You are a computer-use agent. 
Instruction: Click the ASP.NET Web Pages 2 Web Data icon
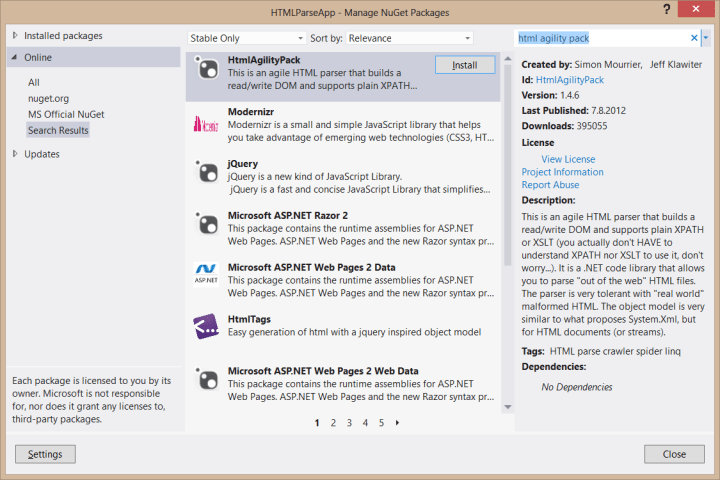pos(208,378)
